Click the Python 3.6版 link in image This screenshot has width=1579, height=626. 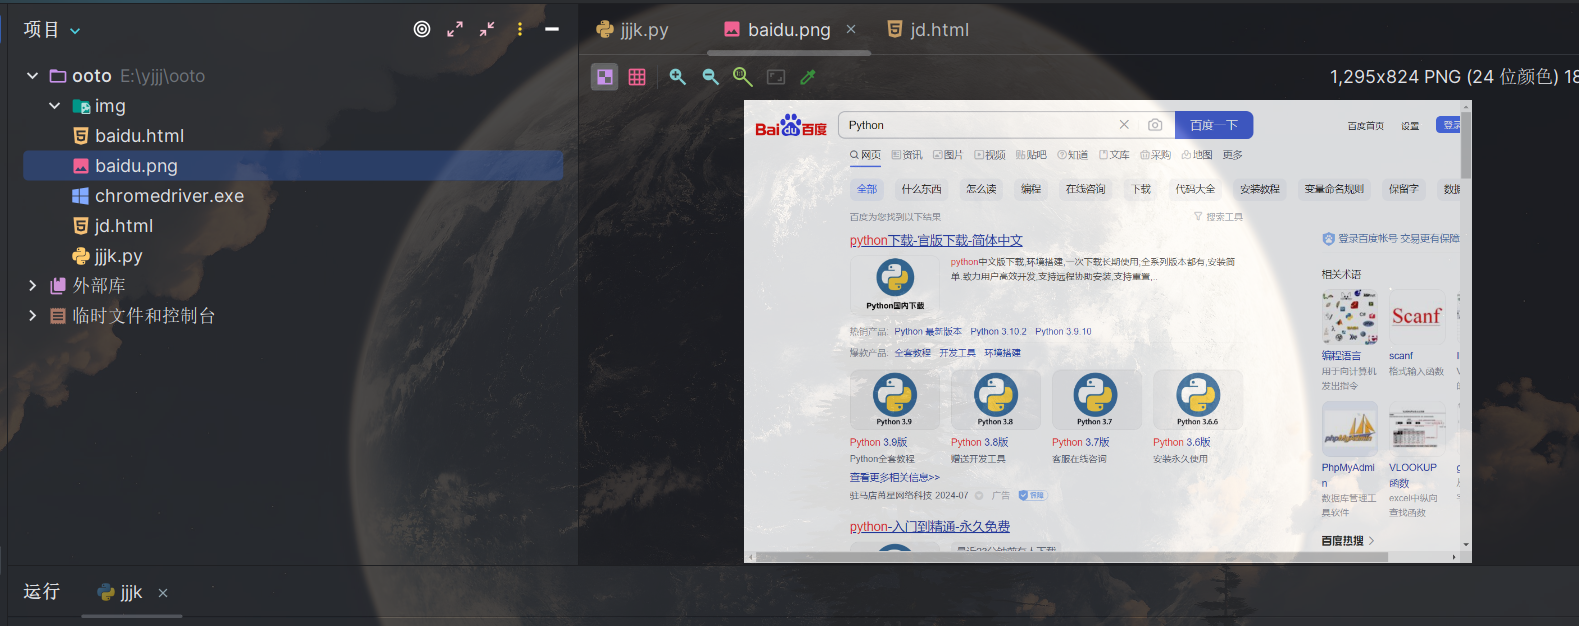click(1182, 442)
